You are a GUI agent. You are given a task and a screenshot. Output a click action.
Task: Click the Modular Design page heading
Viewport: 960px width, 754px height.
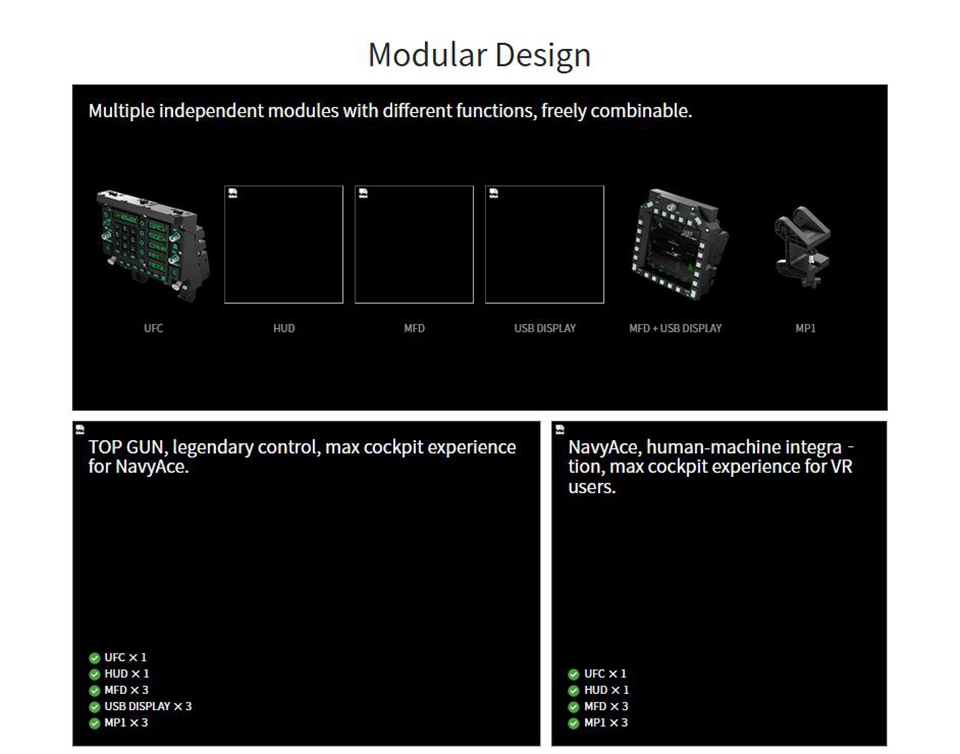[x=479, y=54]
